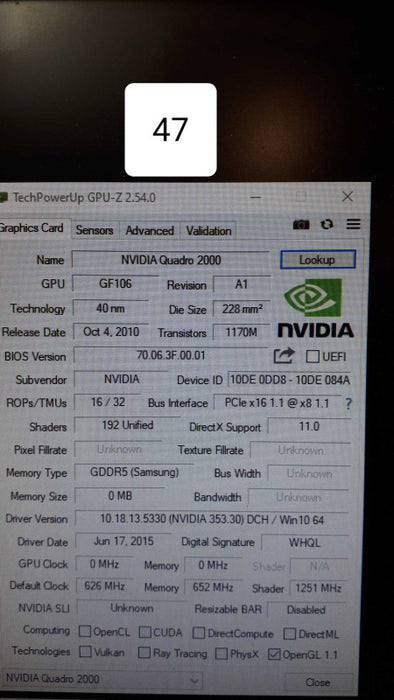Image resolution: width=394 pixels, height=700 pixels.
Task: Click the Transistors field 1170M
Action: point(241,332)
